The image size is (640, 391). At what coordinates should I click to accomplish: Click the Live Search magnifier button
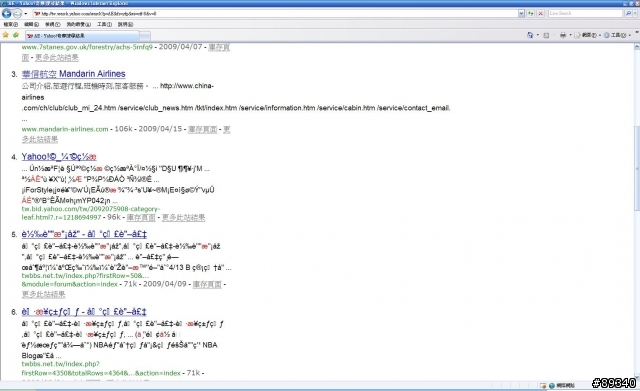pos(628,13)
